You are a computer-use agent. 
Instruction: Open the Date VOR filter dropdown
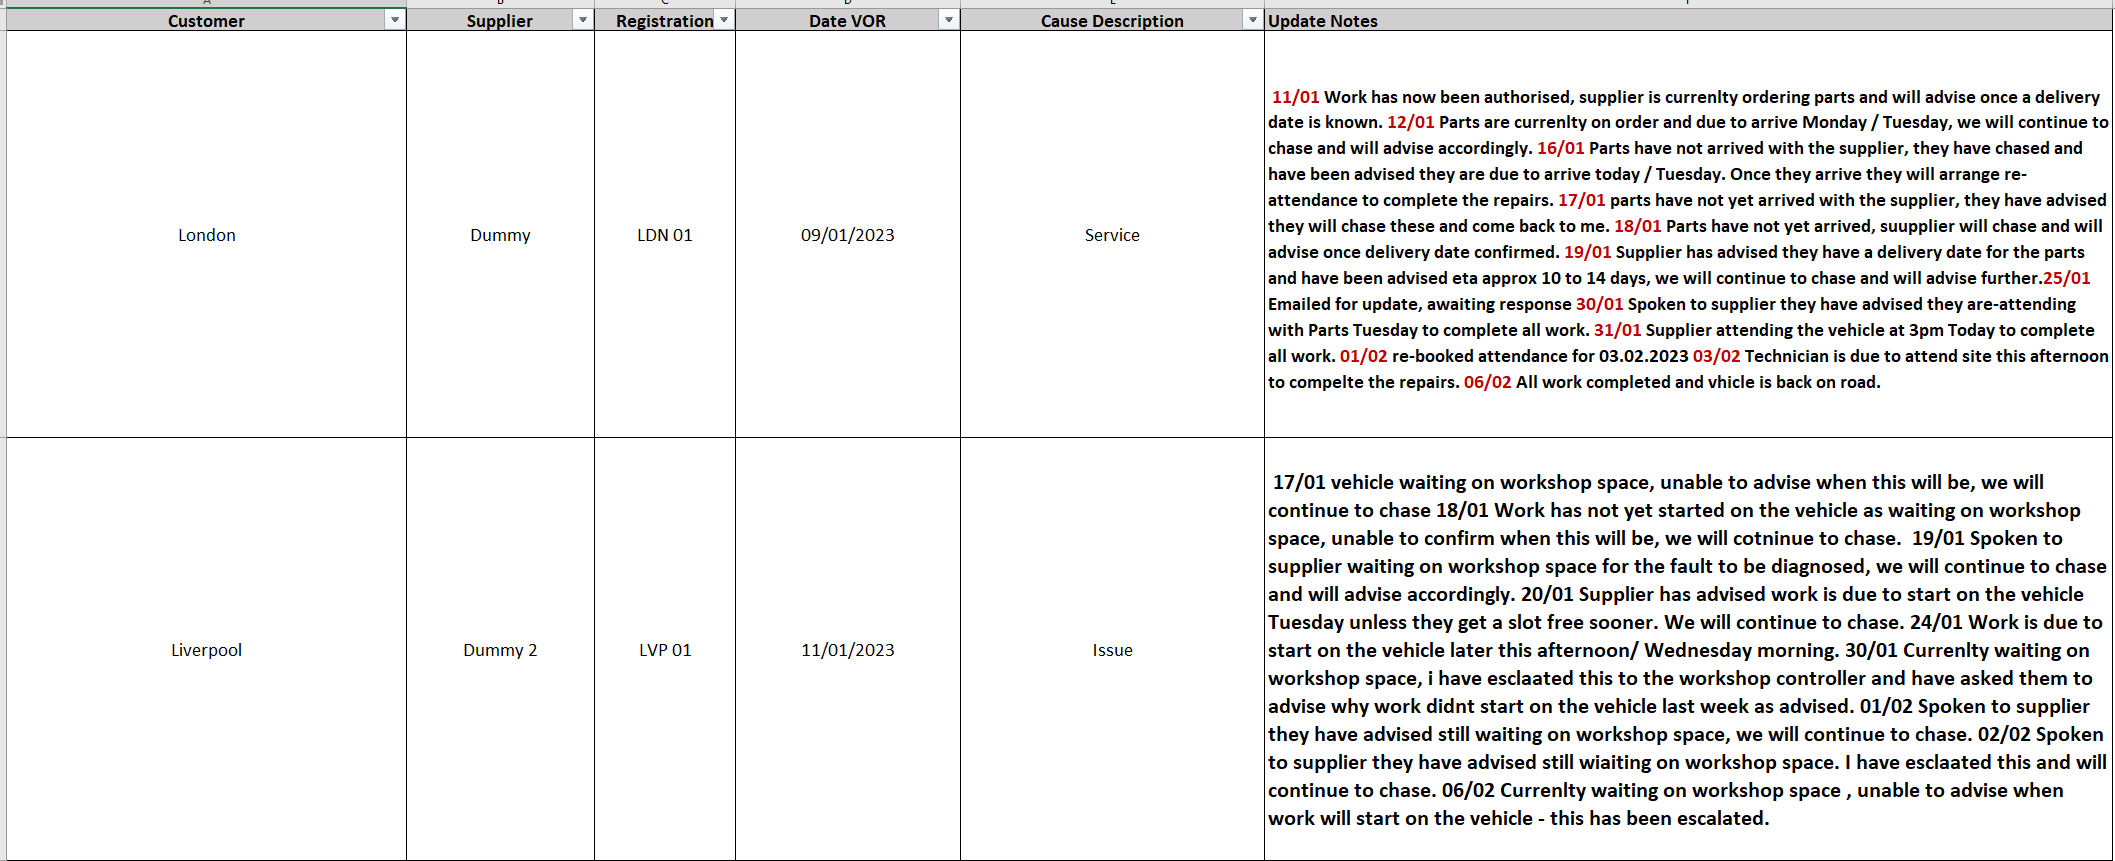point(949,20)
